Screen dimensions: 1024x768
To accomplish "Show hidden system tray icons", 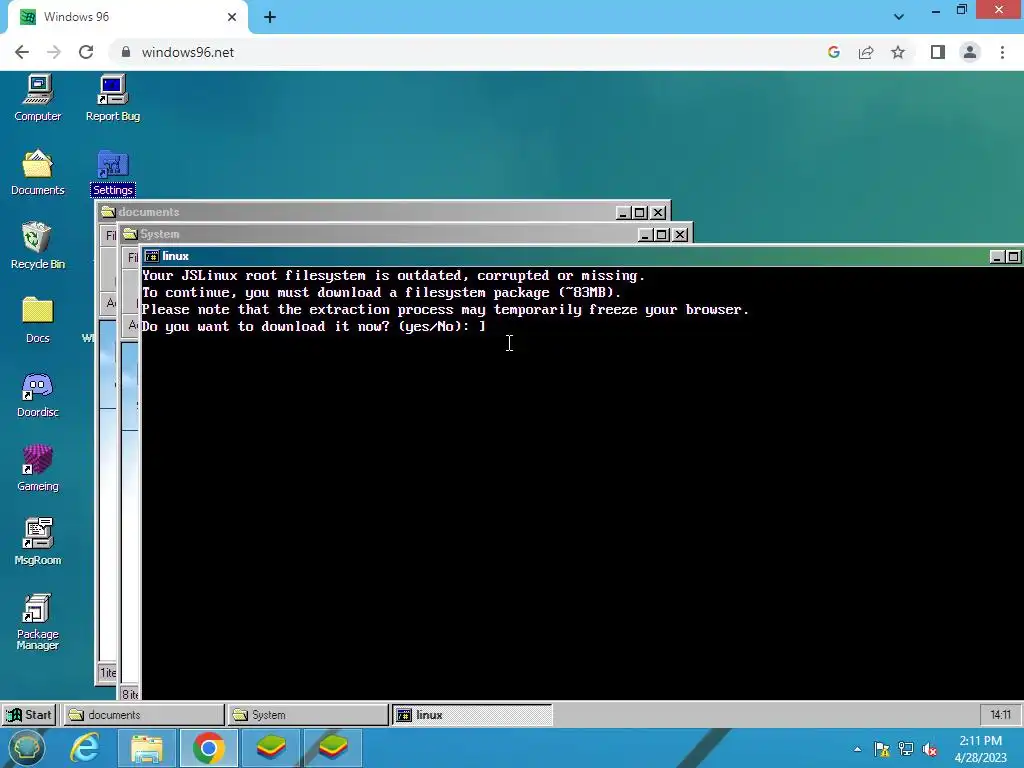I will (857, 749).
